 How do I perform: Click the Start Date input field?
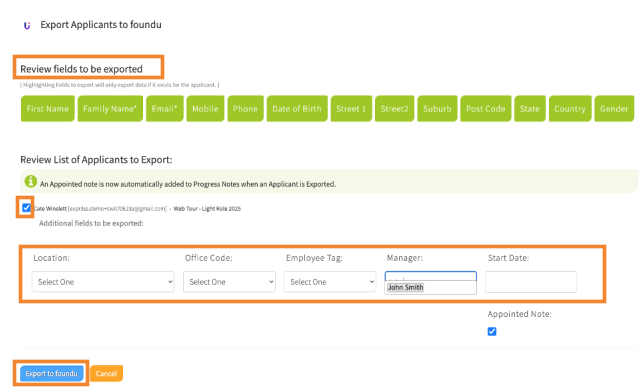pyautogui.click(x=531, y=282)
